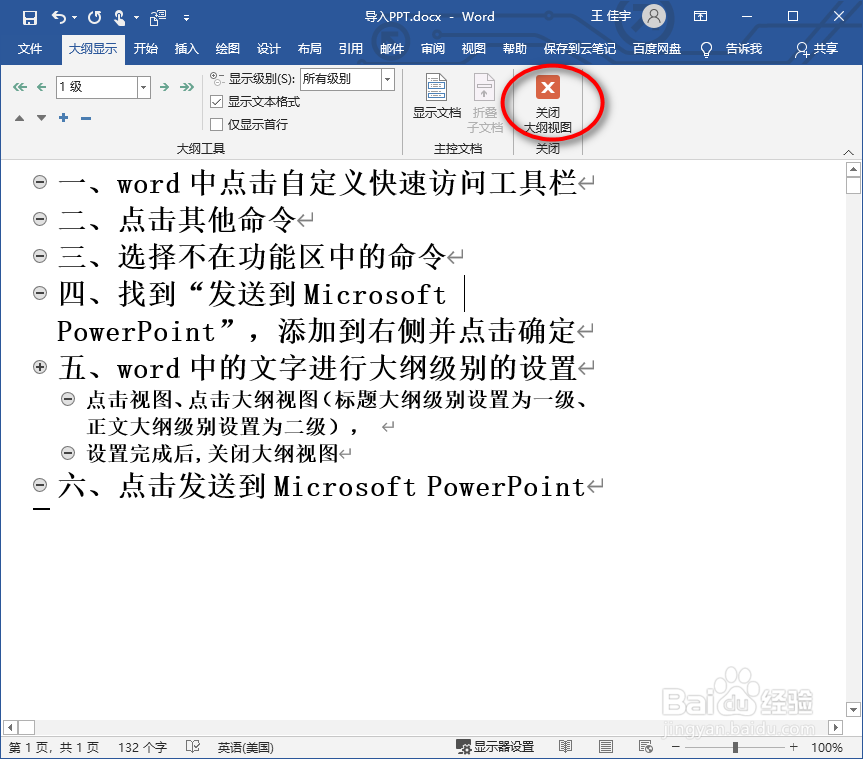
Task: Open Customize Quick Access Toolbar arrow
Action: point(187,18)
